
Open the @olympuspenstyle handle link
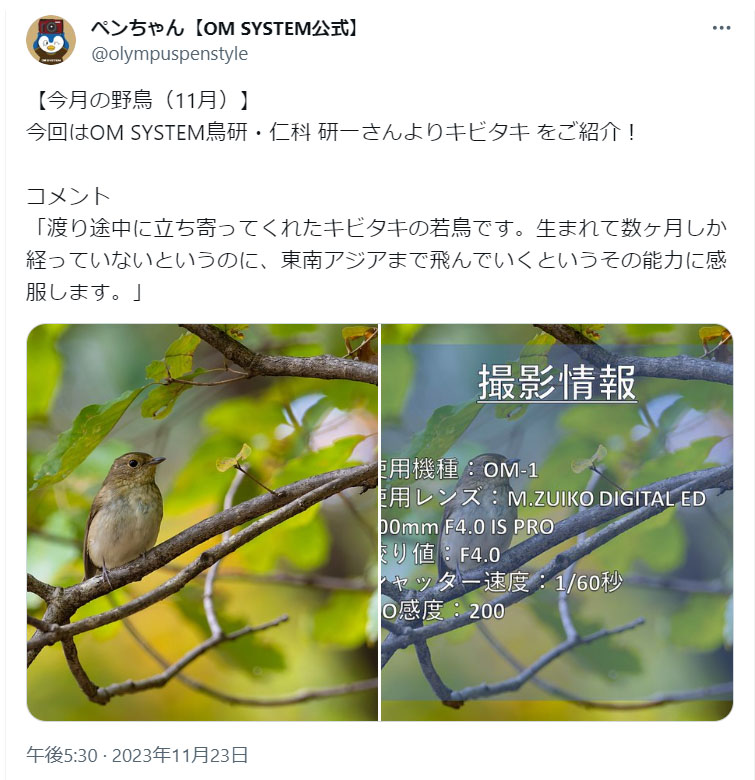coord(169,54)
